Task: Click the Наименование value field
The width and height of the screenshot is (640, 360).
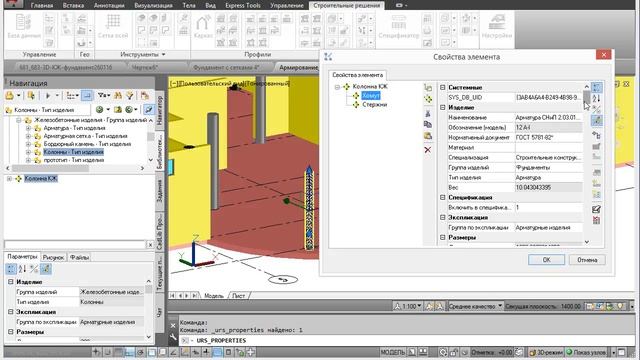Action: click(x=549, y=118)
